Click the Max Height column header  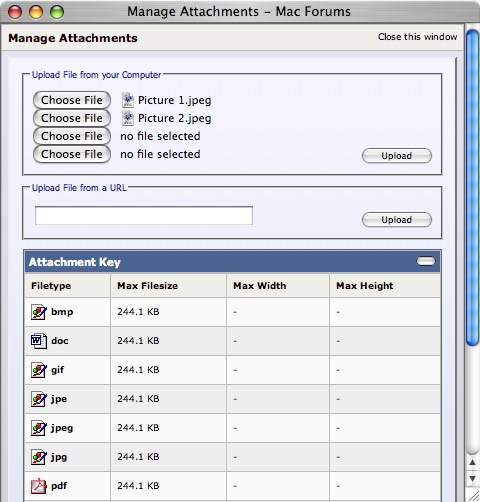click(x=385, y=286)
